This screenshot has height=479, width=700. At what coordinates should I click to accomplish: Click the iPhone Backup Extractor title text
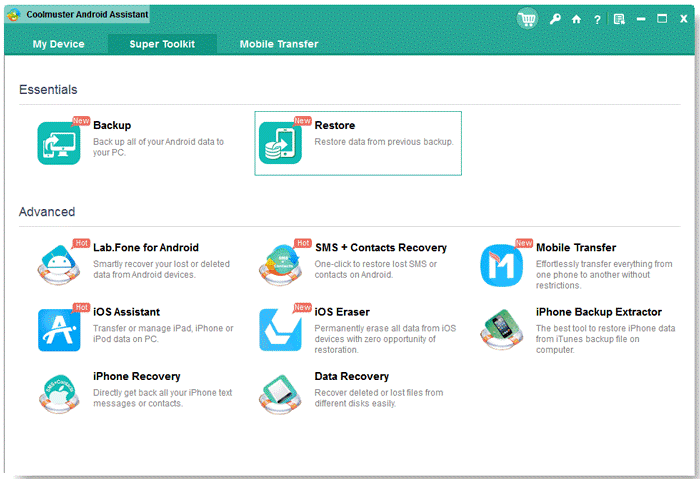(x=598, y=312)
